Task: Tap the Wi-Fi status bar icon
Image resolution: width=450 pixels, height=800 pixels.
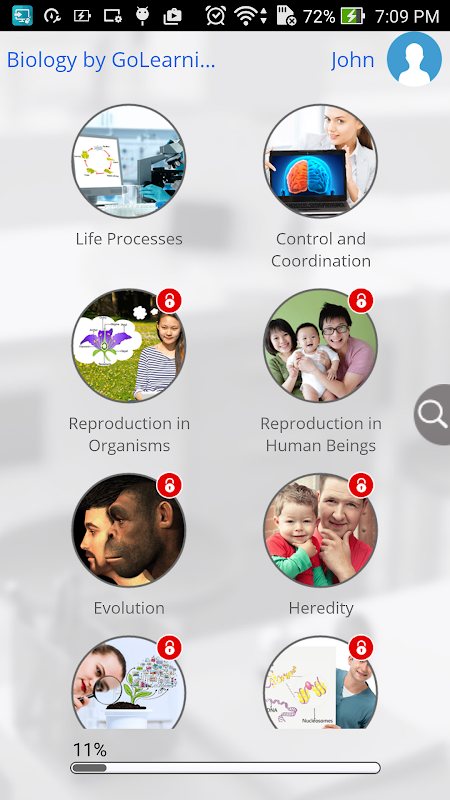Action: click(x=246, y=16)
